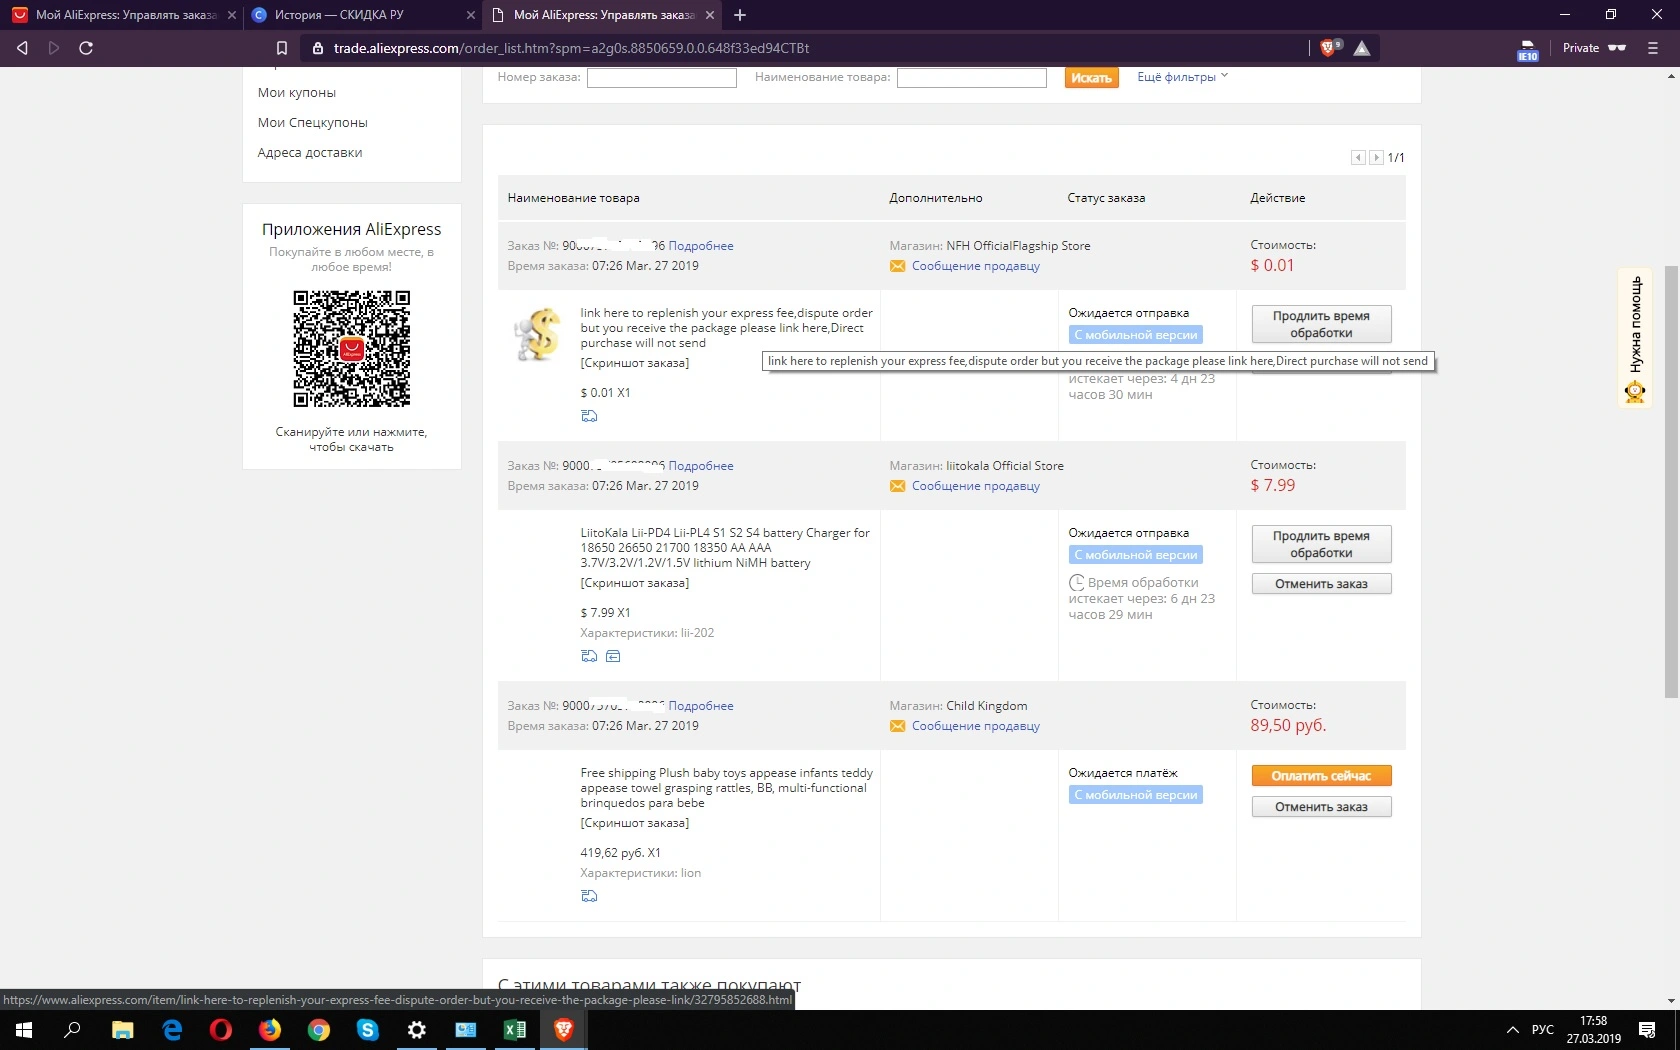Click the browser back arrow
The image size is (1680, 1050).
(22, 48)
